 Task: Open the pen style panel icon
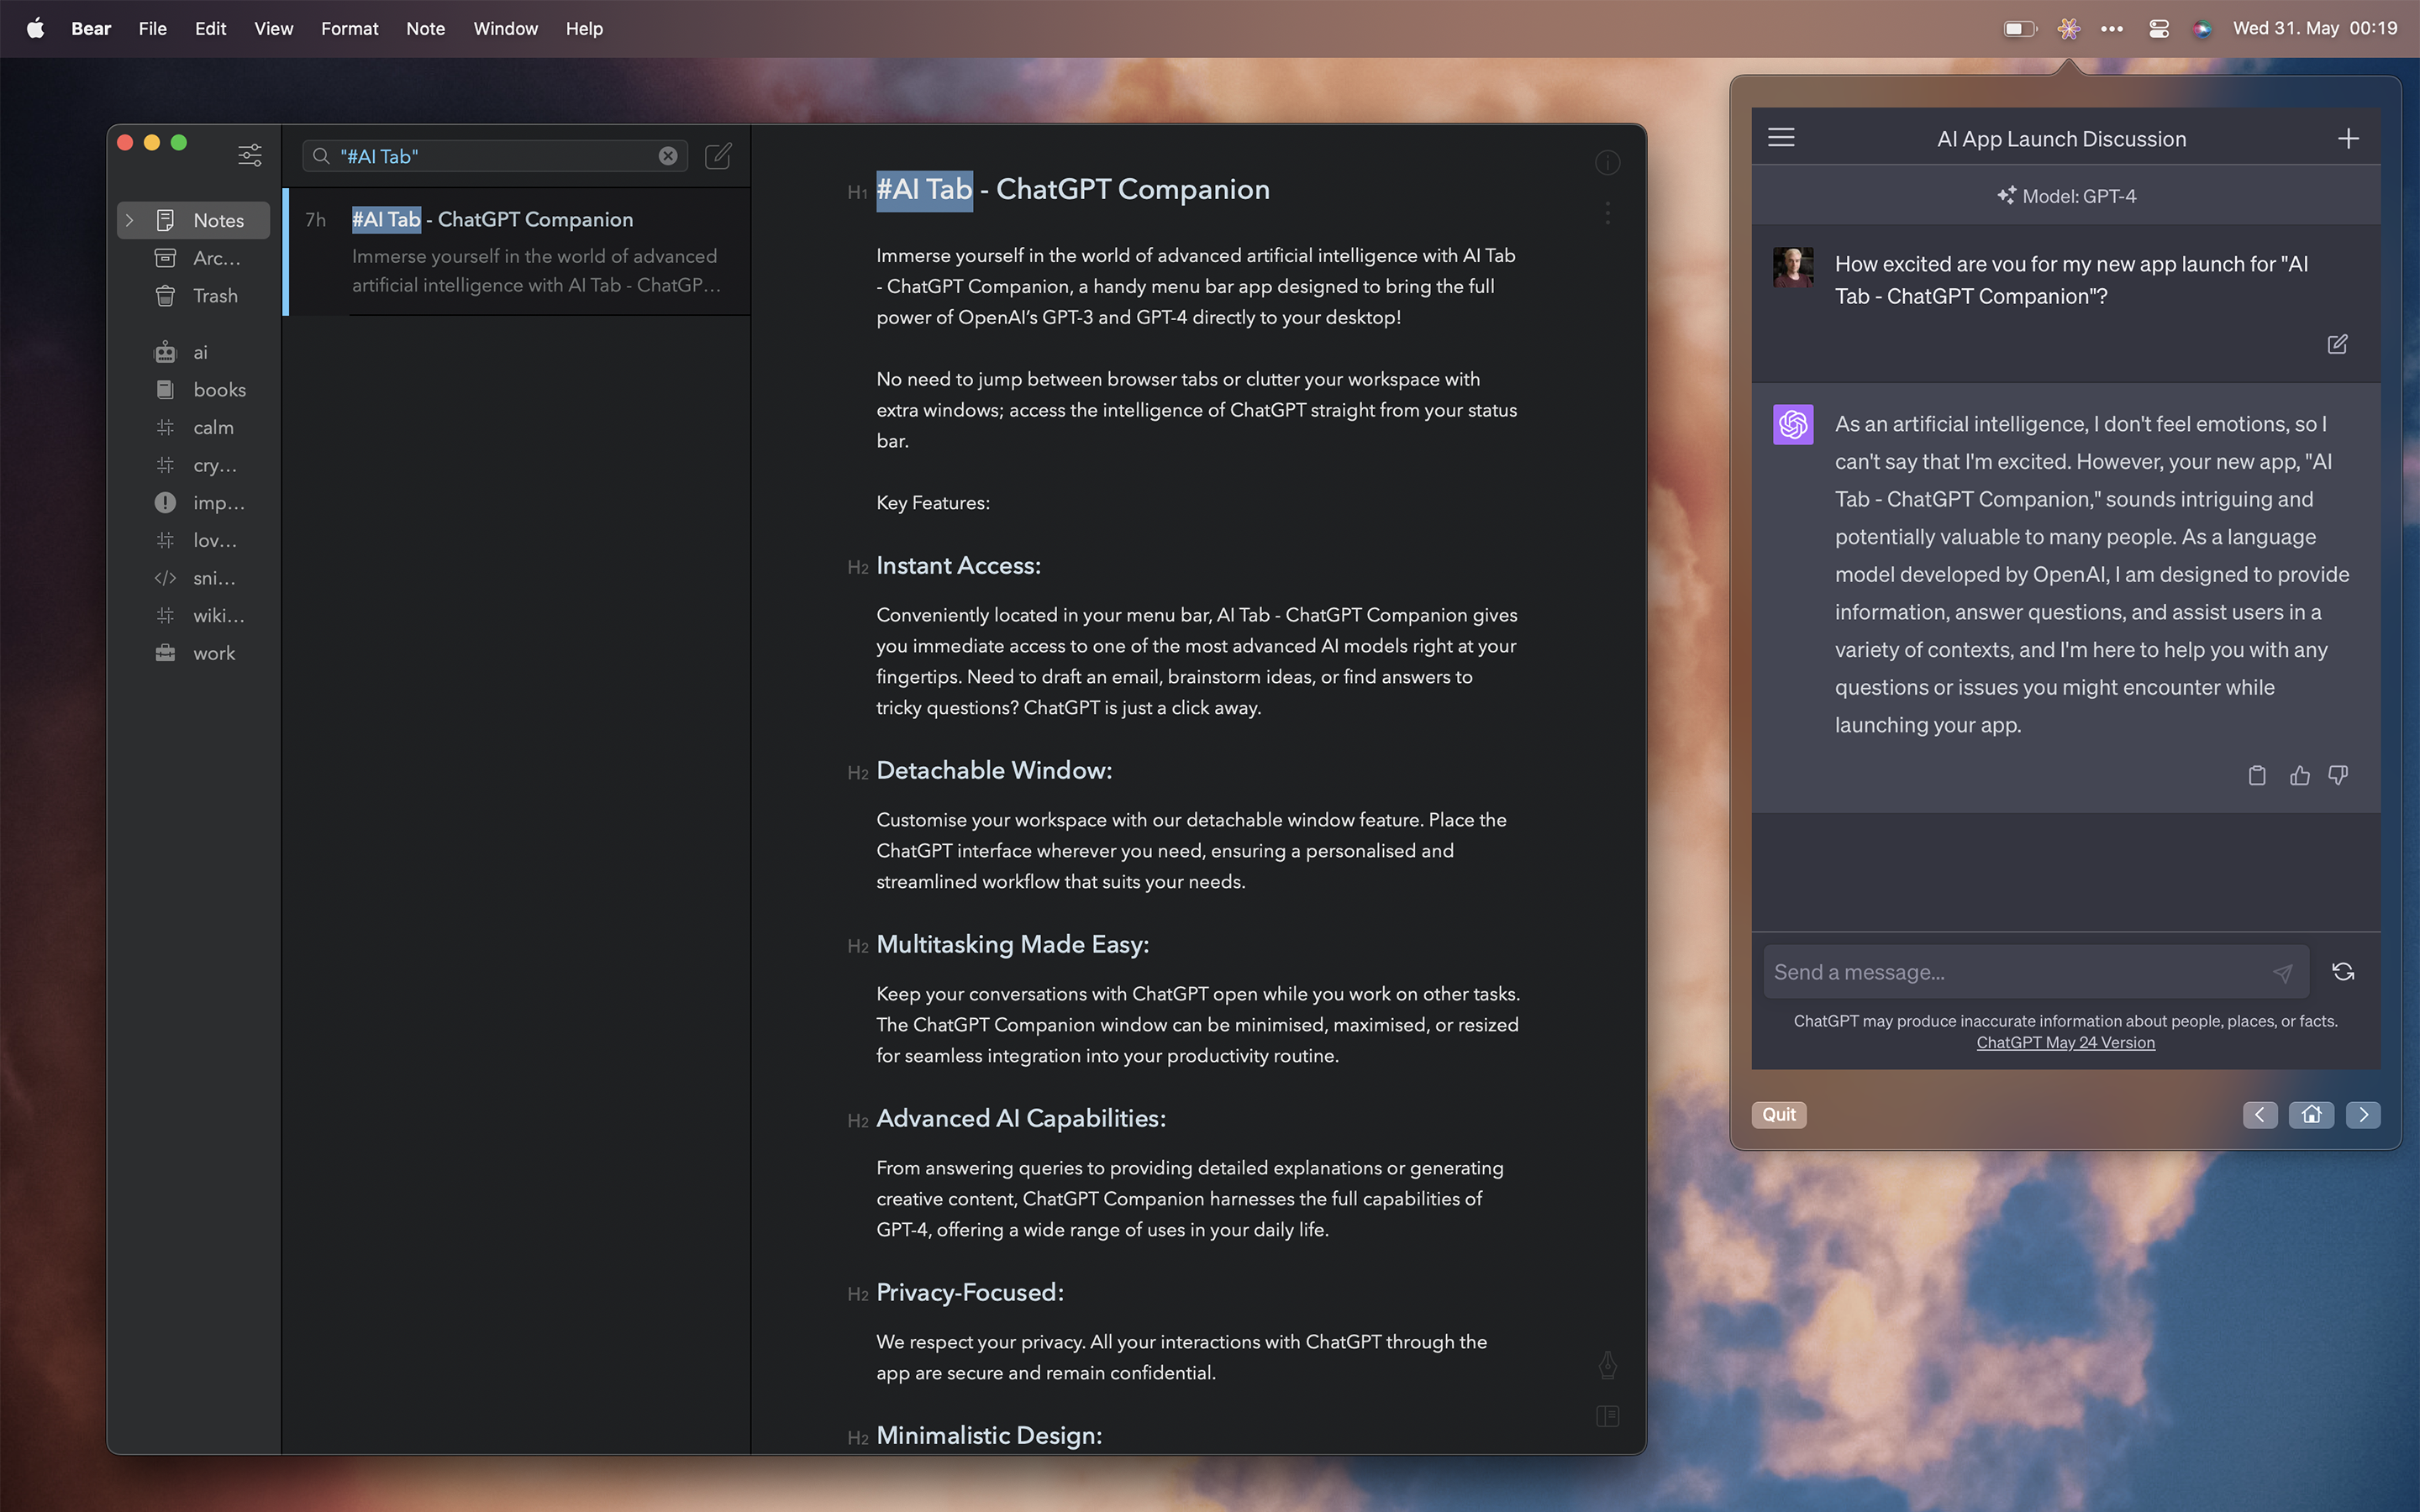click(x=1607, y=1365)
